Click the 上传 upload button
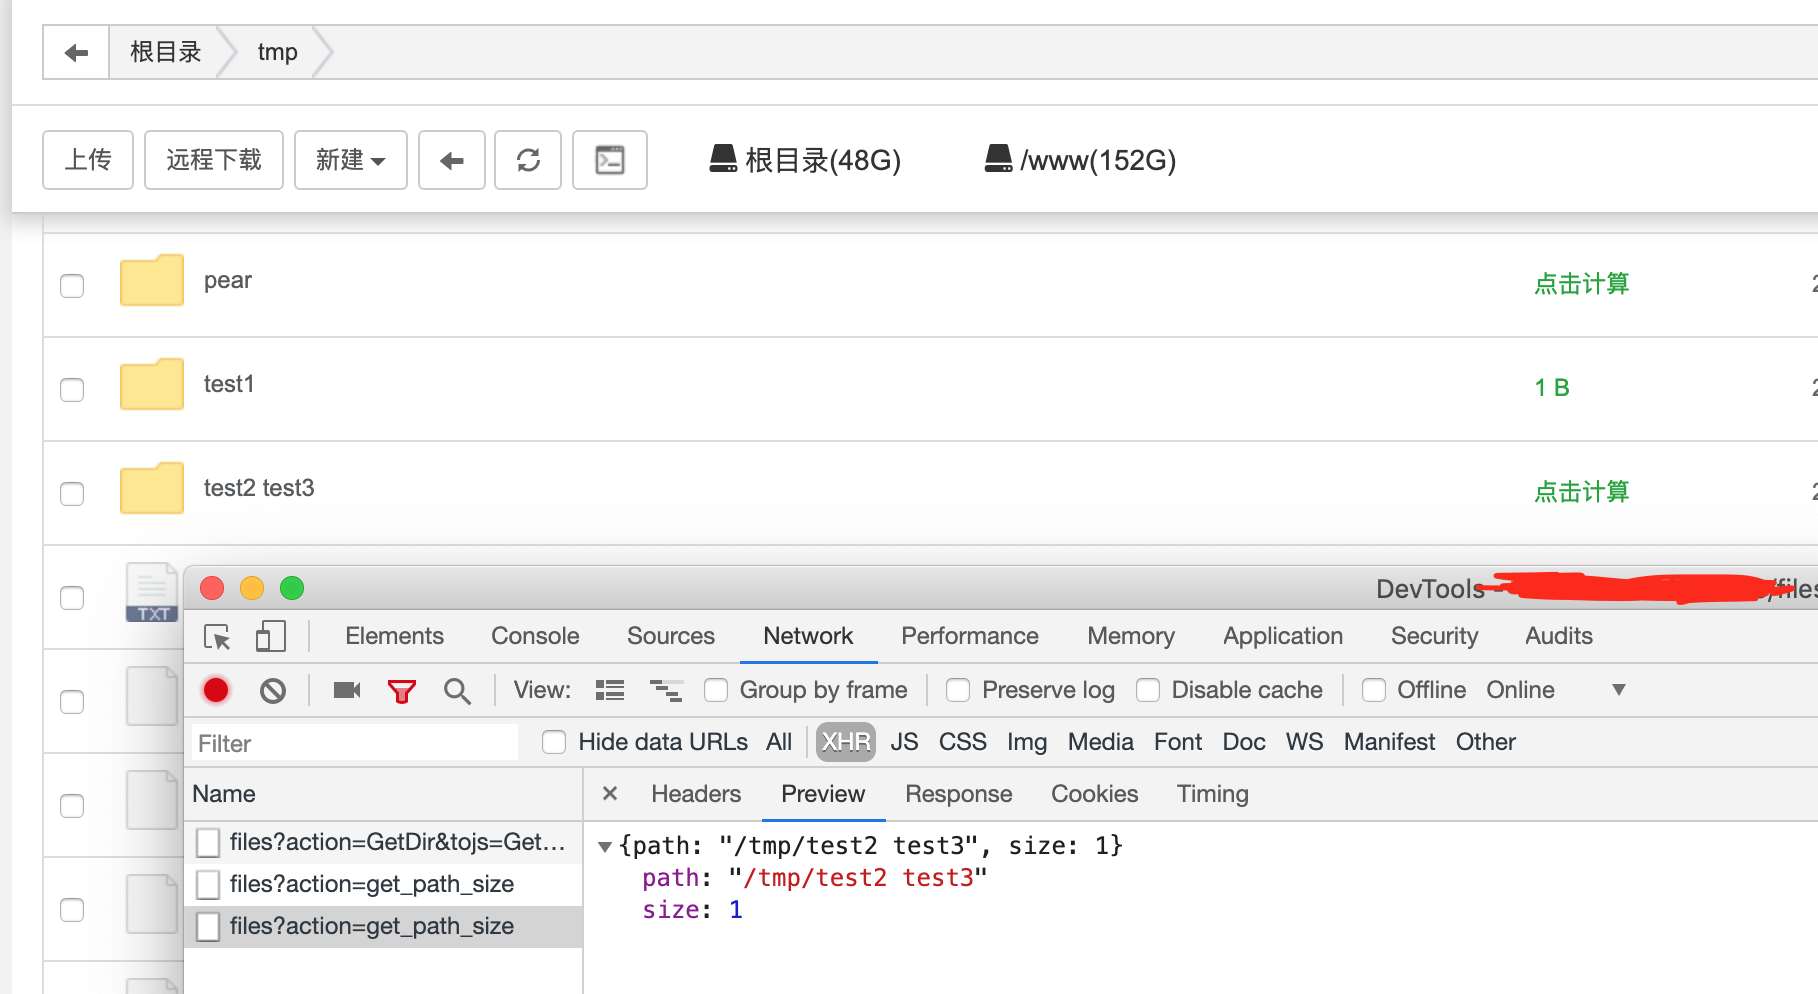Viewport: 1818px width, 994px height. (x=88, y=160)
